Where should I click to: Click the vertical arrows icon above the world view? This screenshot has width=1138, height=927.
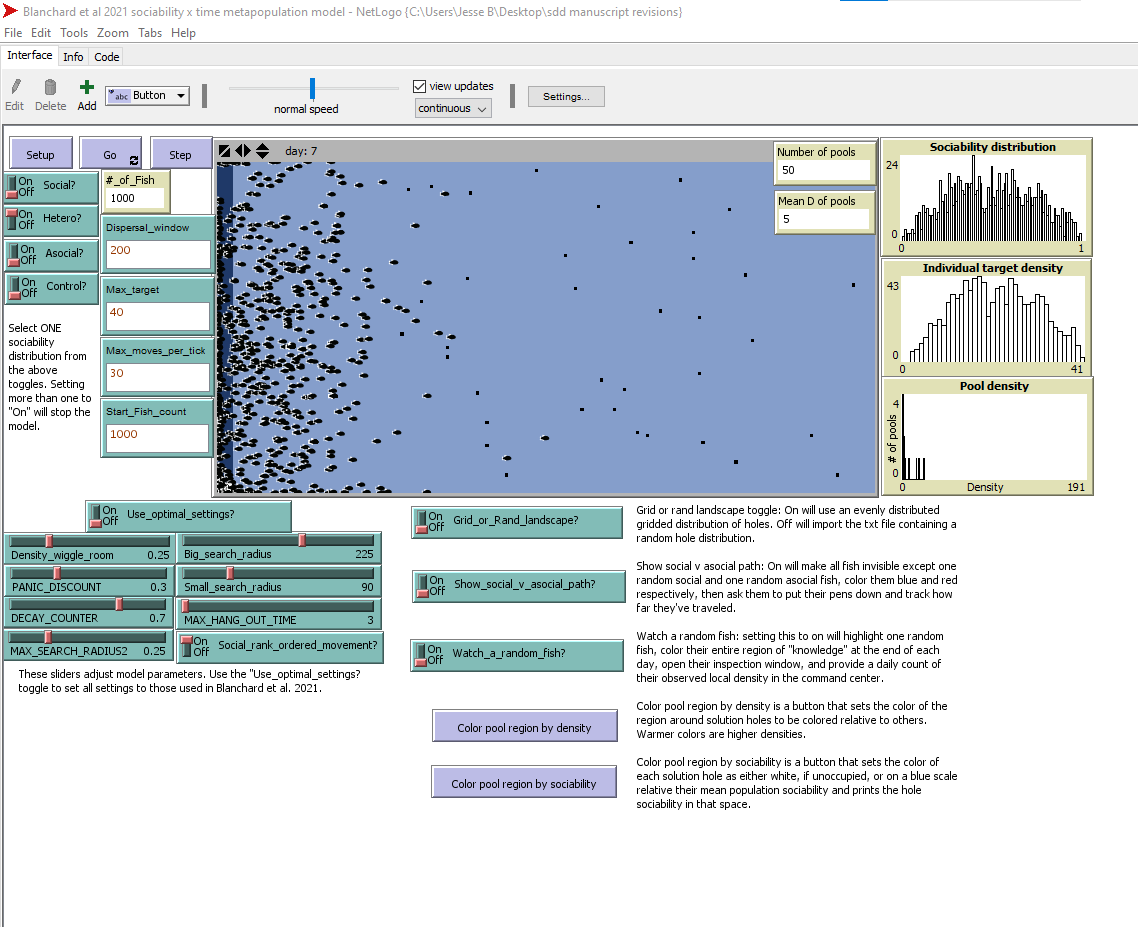click(x=262, y=150)
